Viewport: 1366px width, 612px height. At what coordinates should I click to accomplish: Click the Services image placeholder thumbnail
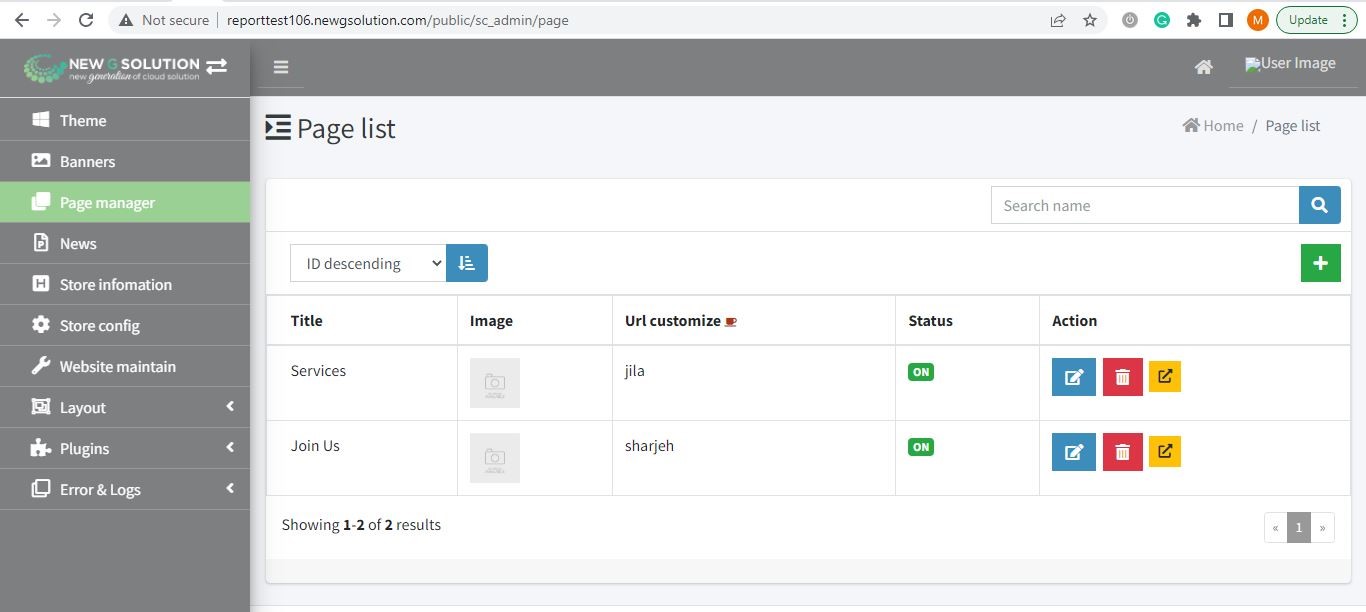(495, 383)
